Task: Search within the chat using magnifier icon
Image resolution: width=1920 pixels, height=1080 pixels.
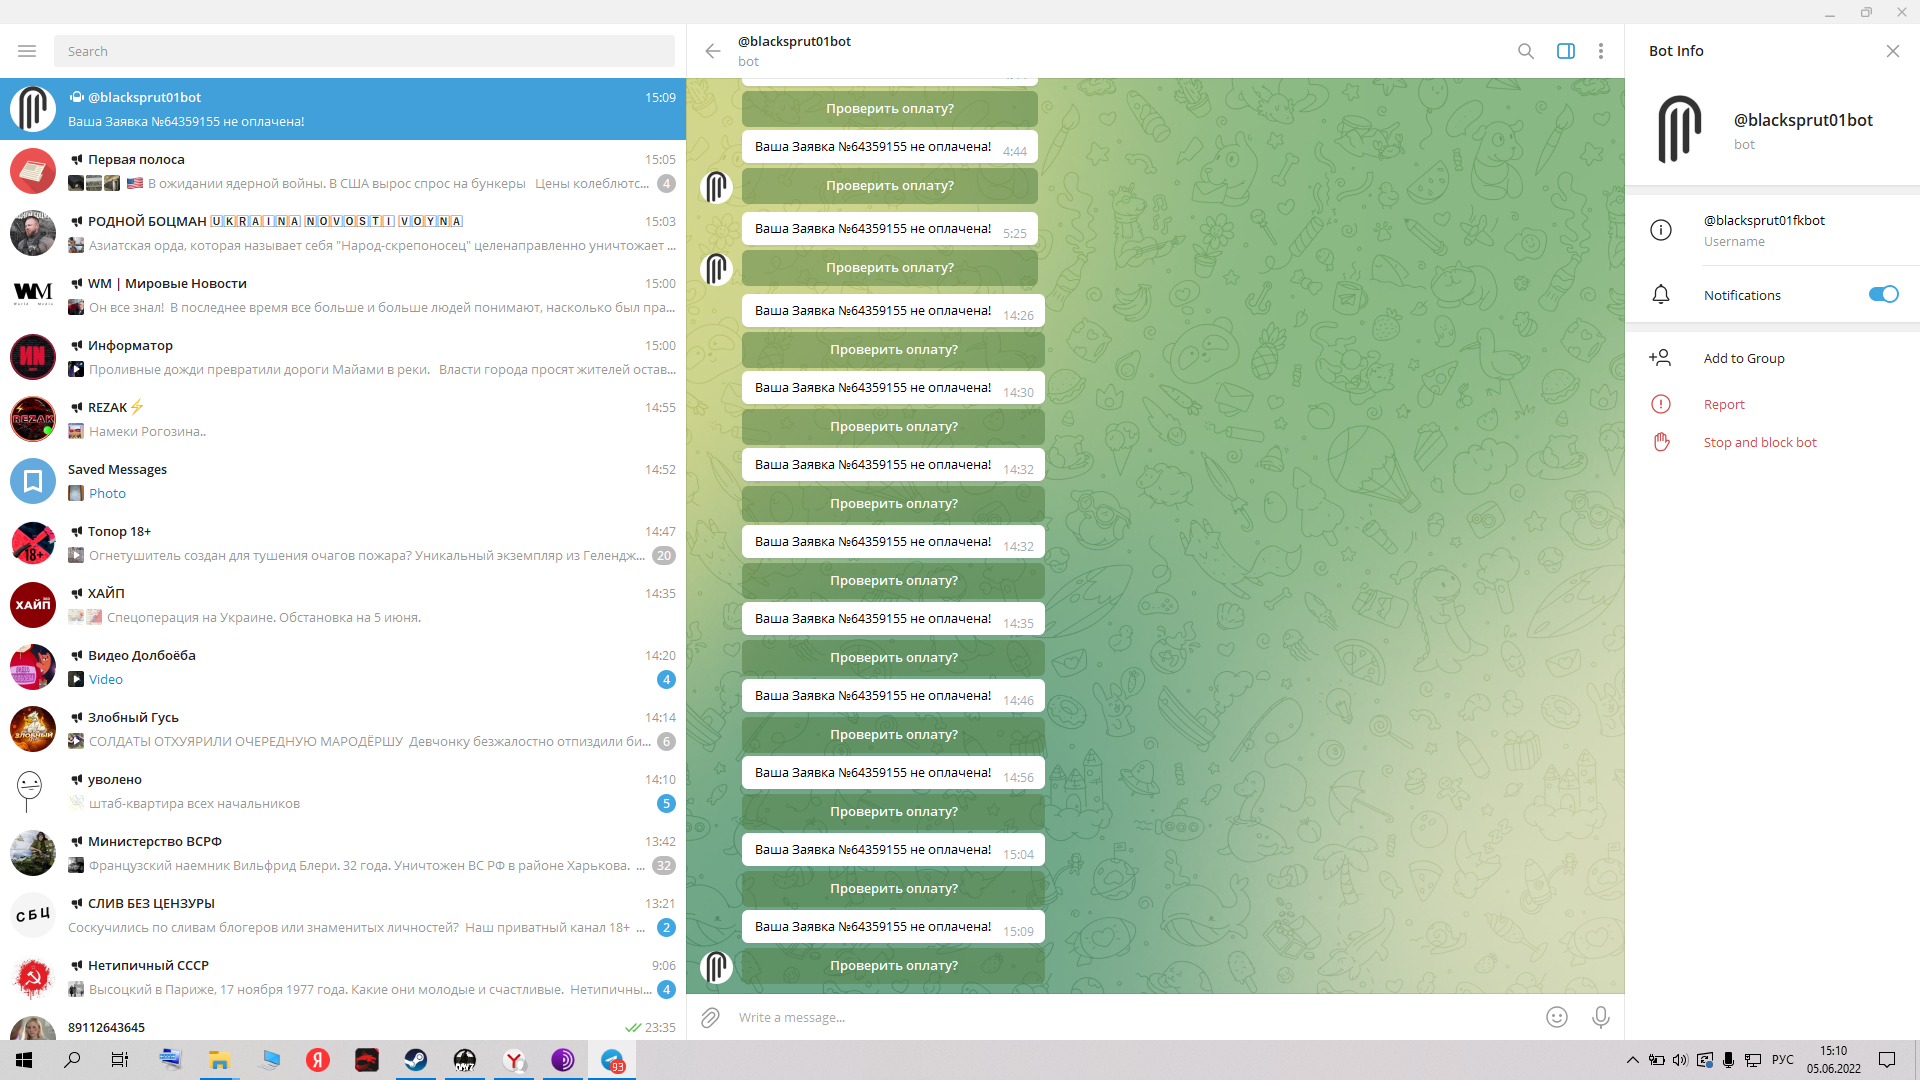Action: (1525, 51)
